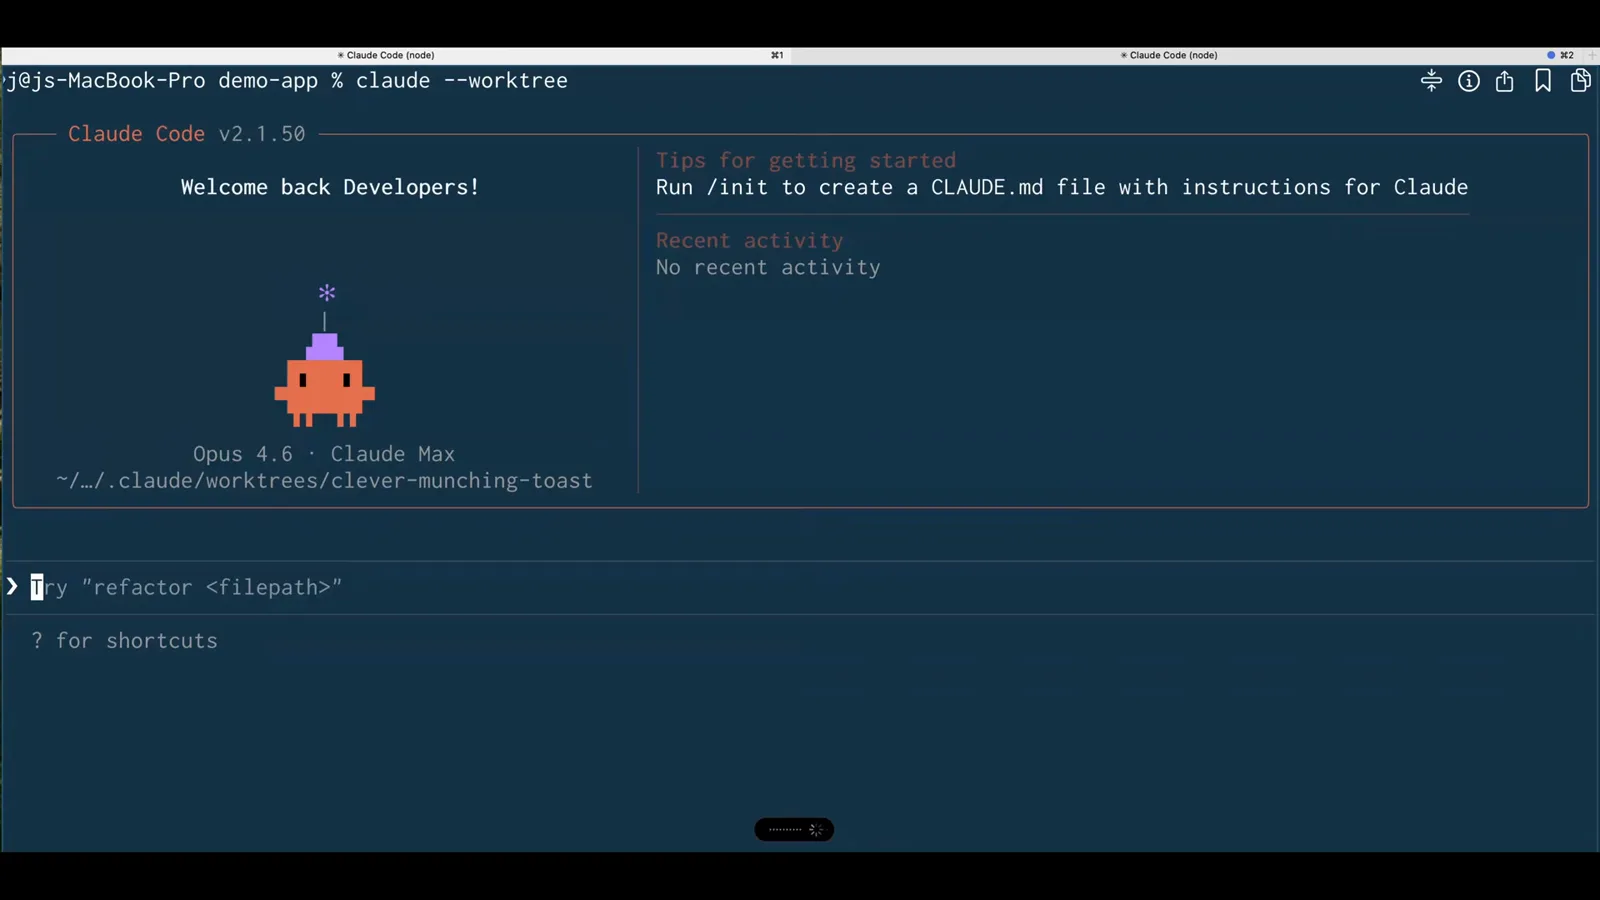Click the worktree path 'clever-munching-toast'
The width and height of the screenshot is (1600, 900).
coord(462,481)
